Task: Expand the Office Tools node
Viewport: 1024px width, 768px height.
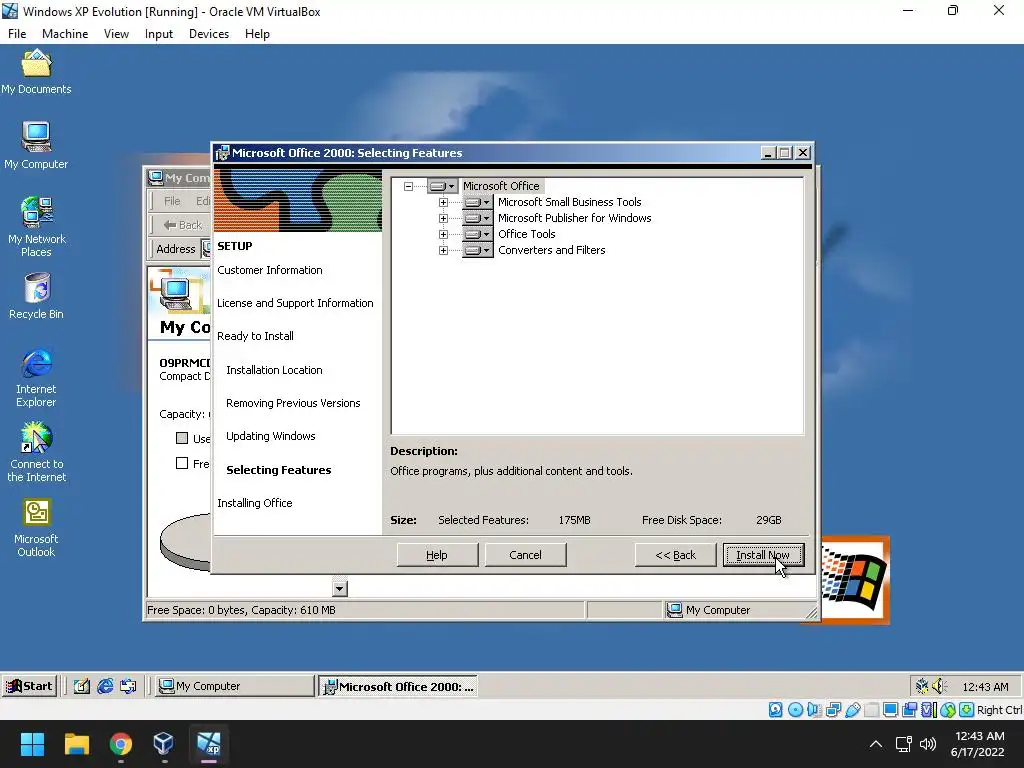Action: point(443,234)
